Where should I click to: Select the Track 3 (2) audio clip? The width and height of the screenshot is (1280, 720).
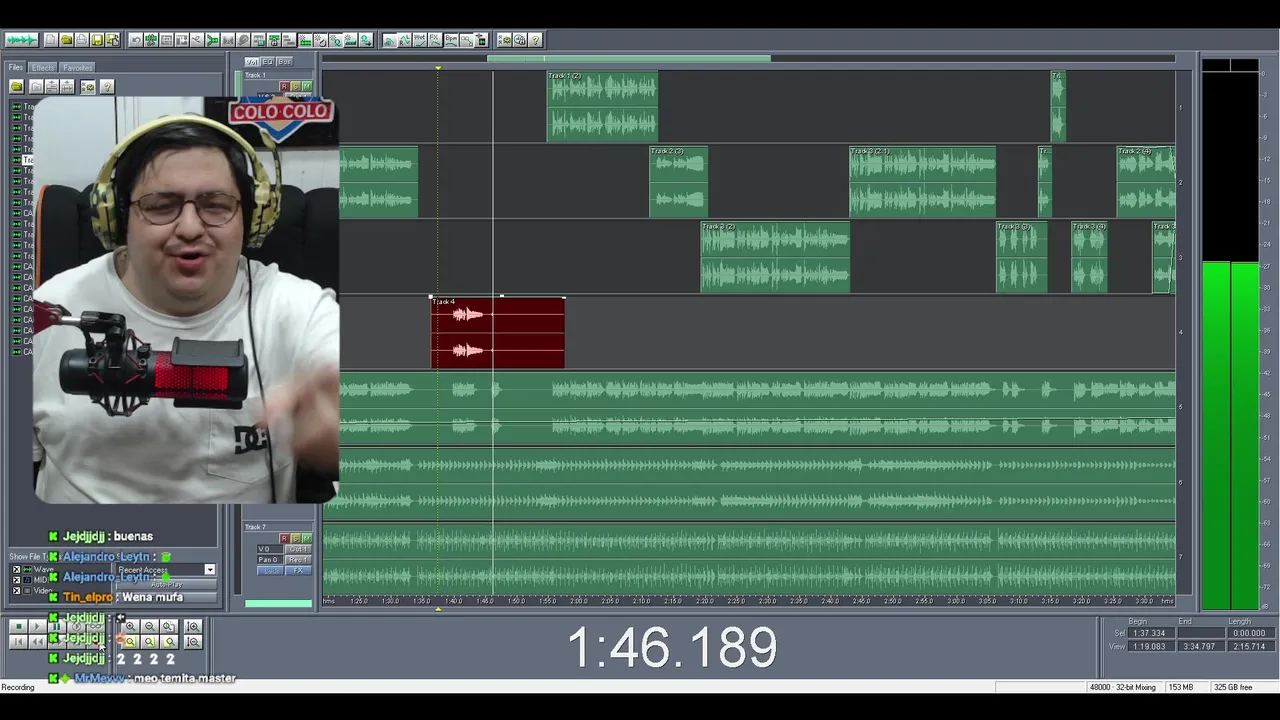[x=775, y=257]
